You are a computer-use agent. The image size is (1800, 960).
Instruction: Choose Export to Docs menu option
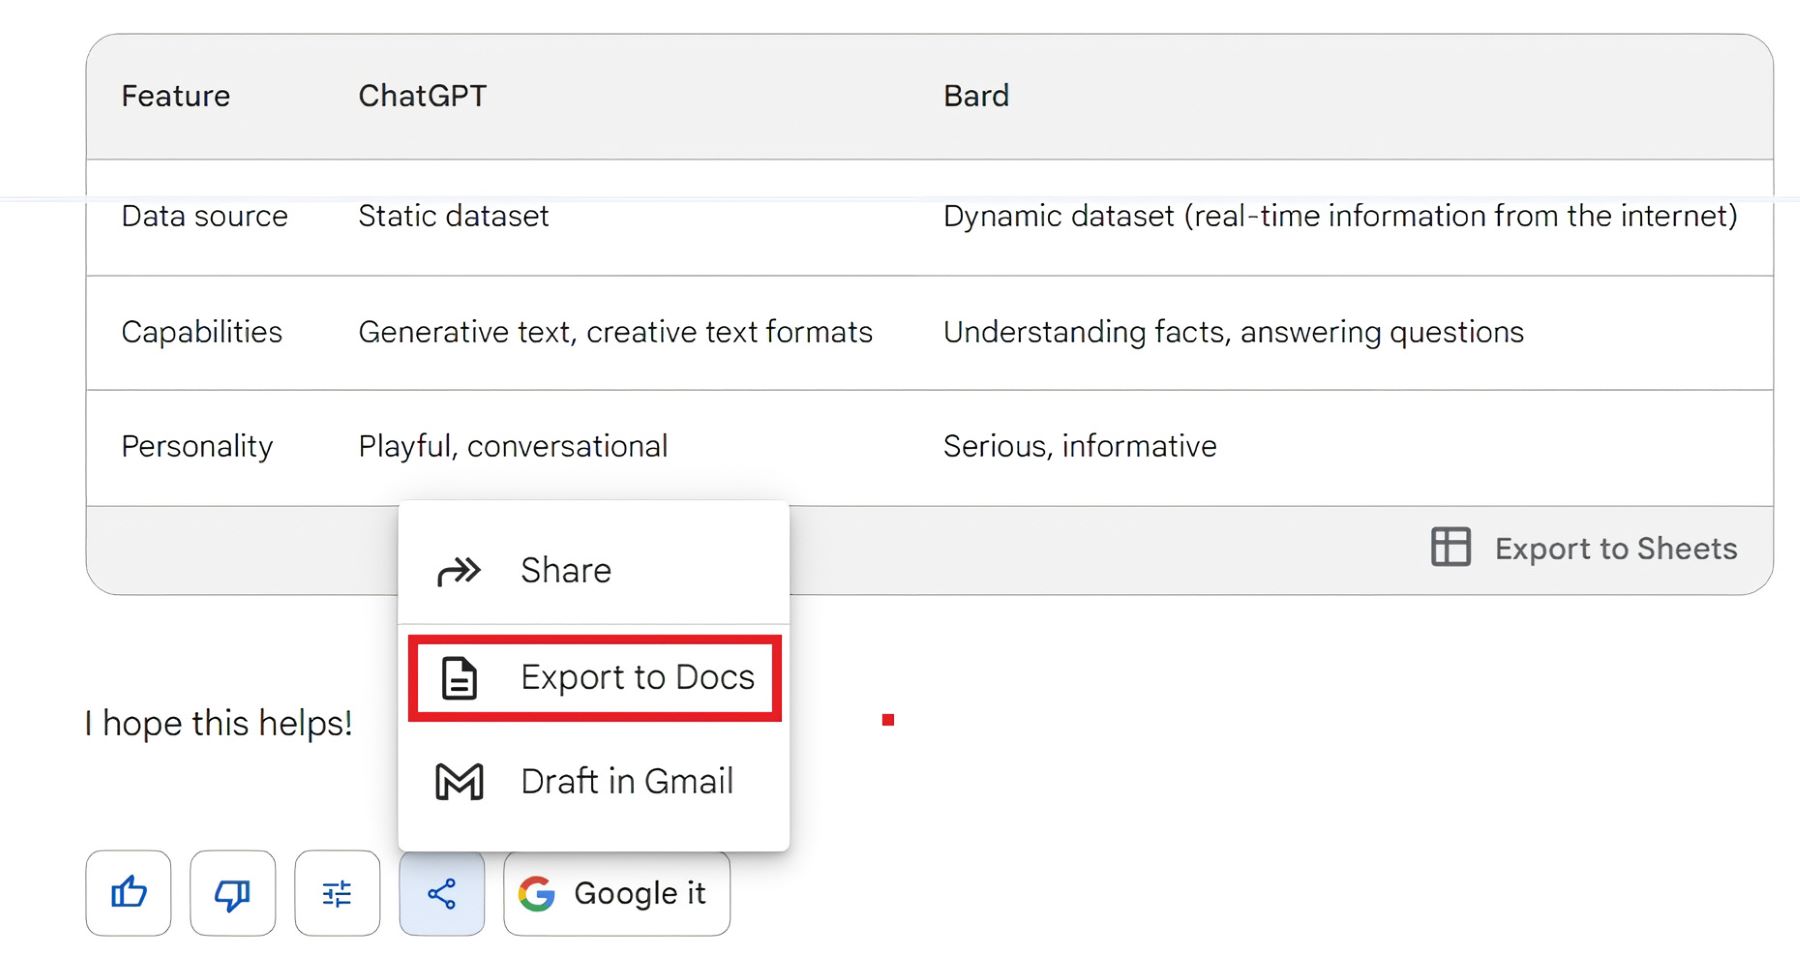click(594, 677)
